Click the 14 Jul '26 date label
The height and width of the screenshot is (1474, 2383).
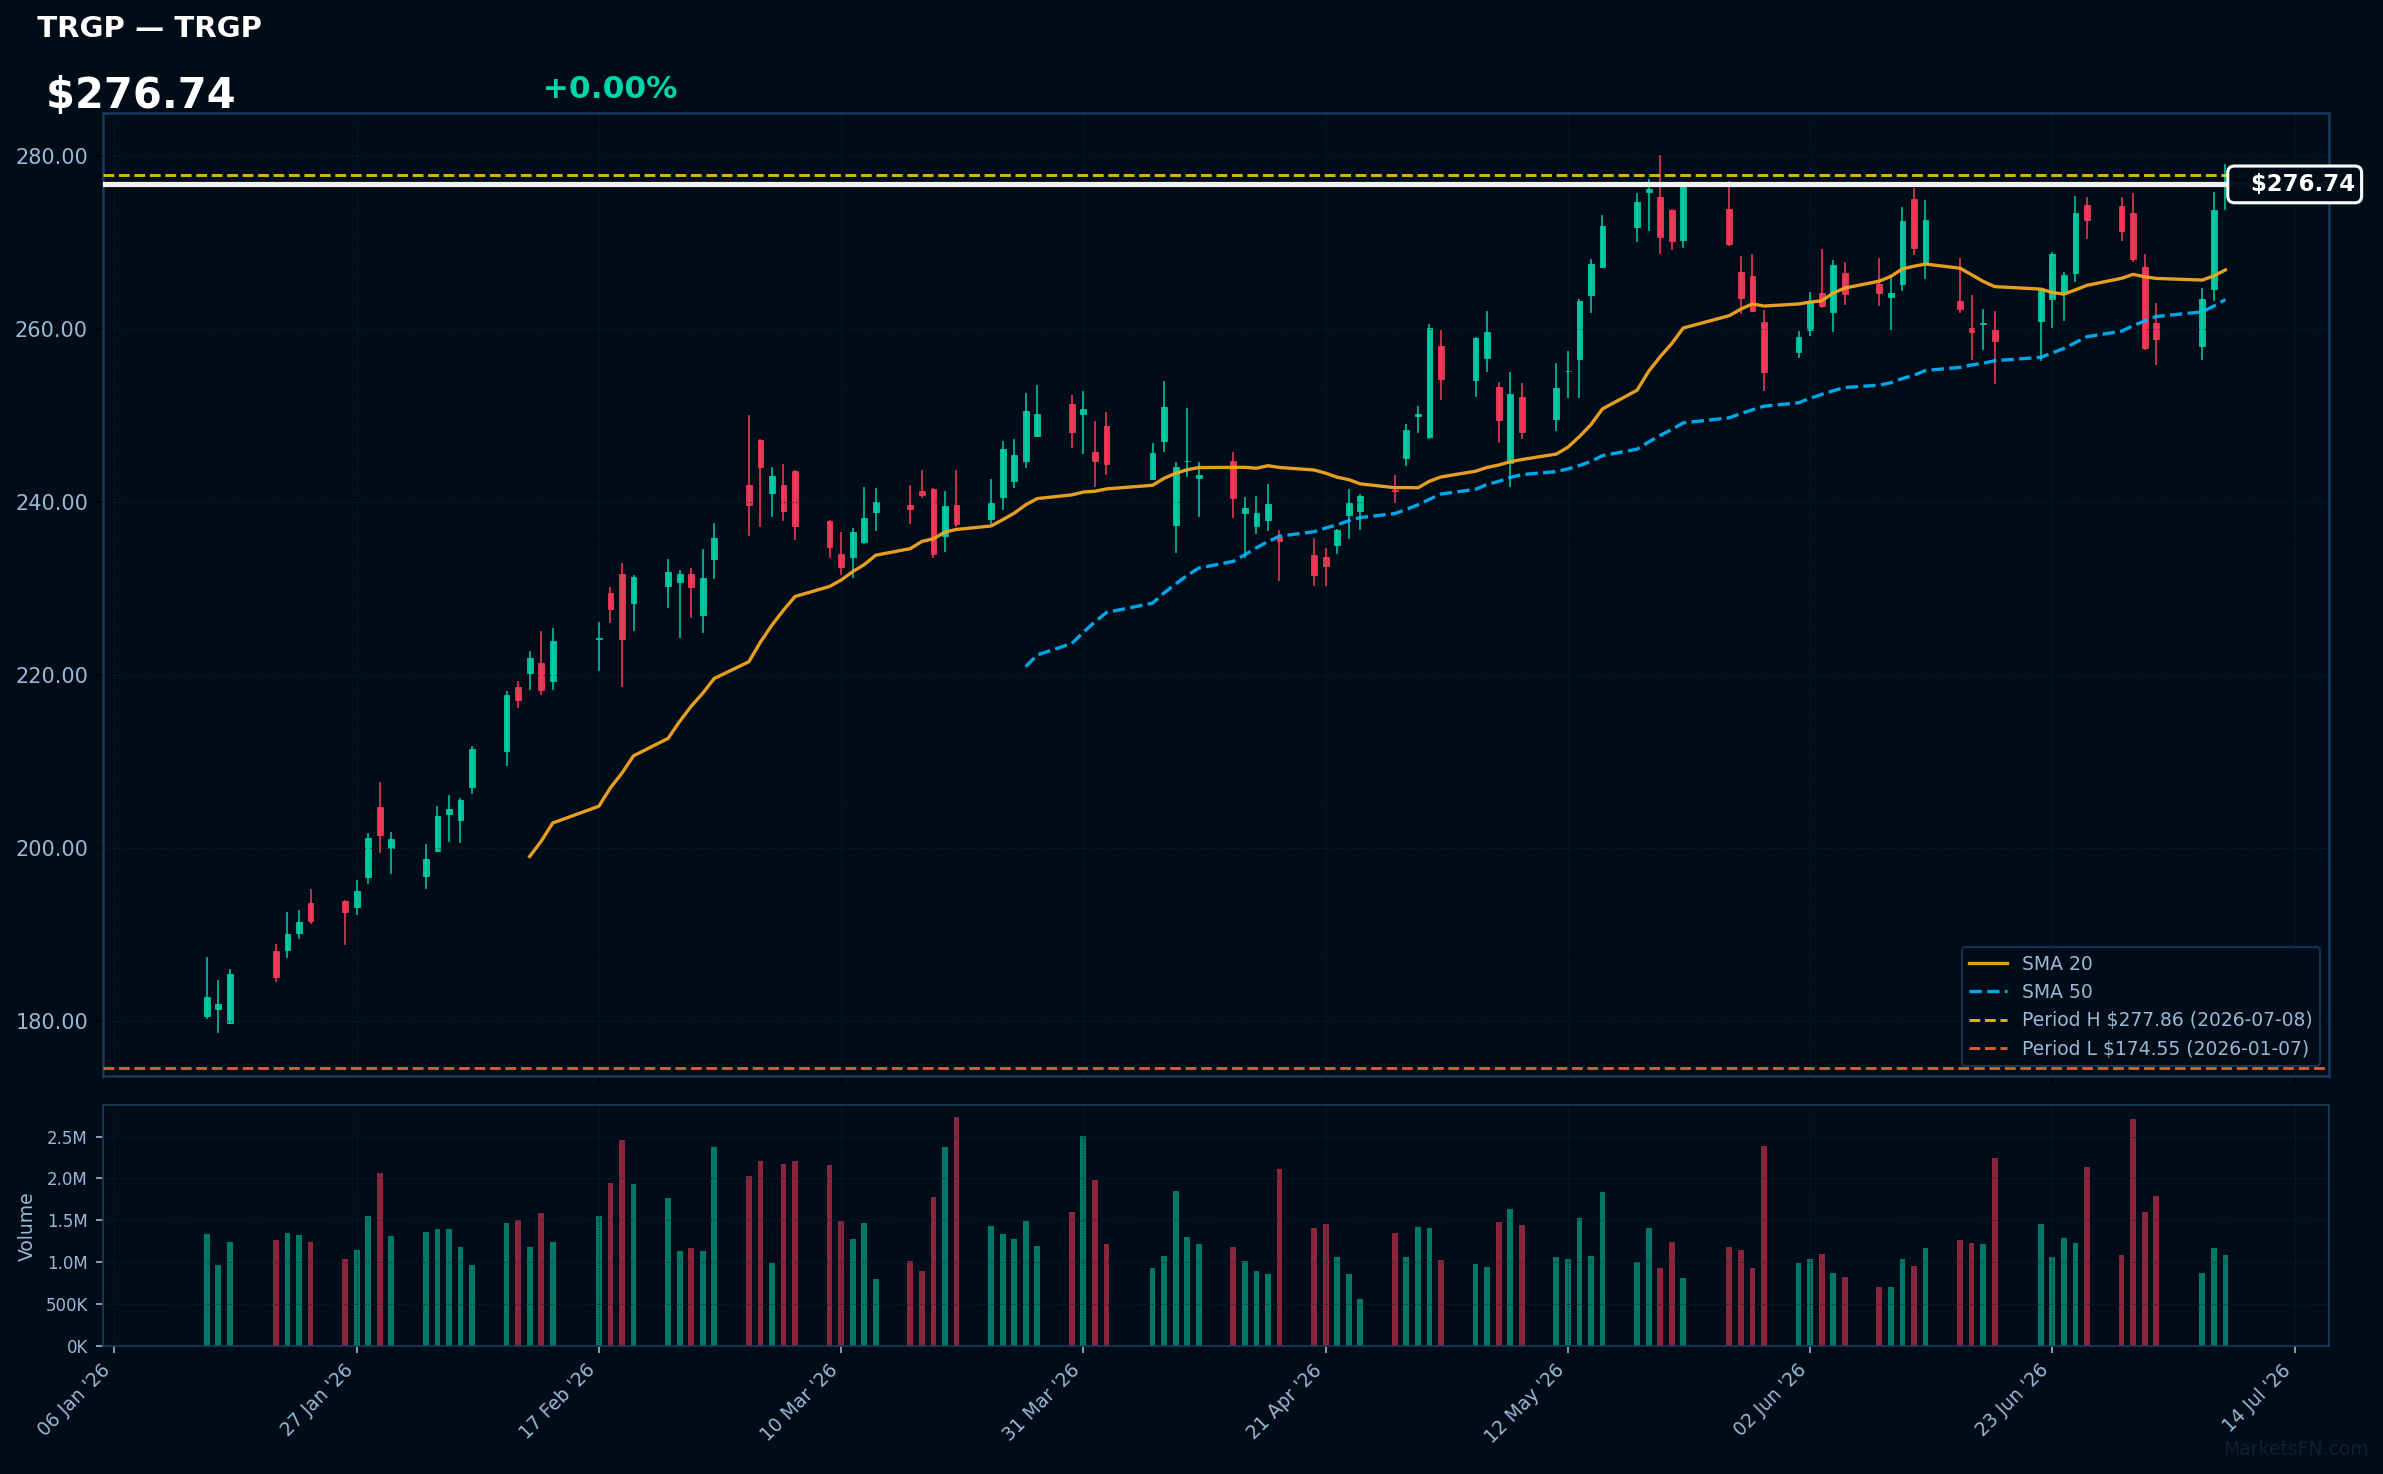pyautogui.click(x=2255, y=1398)
